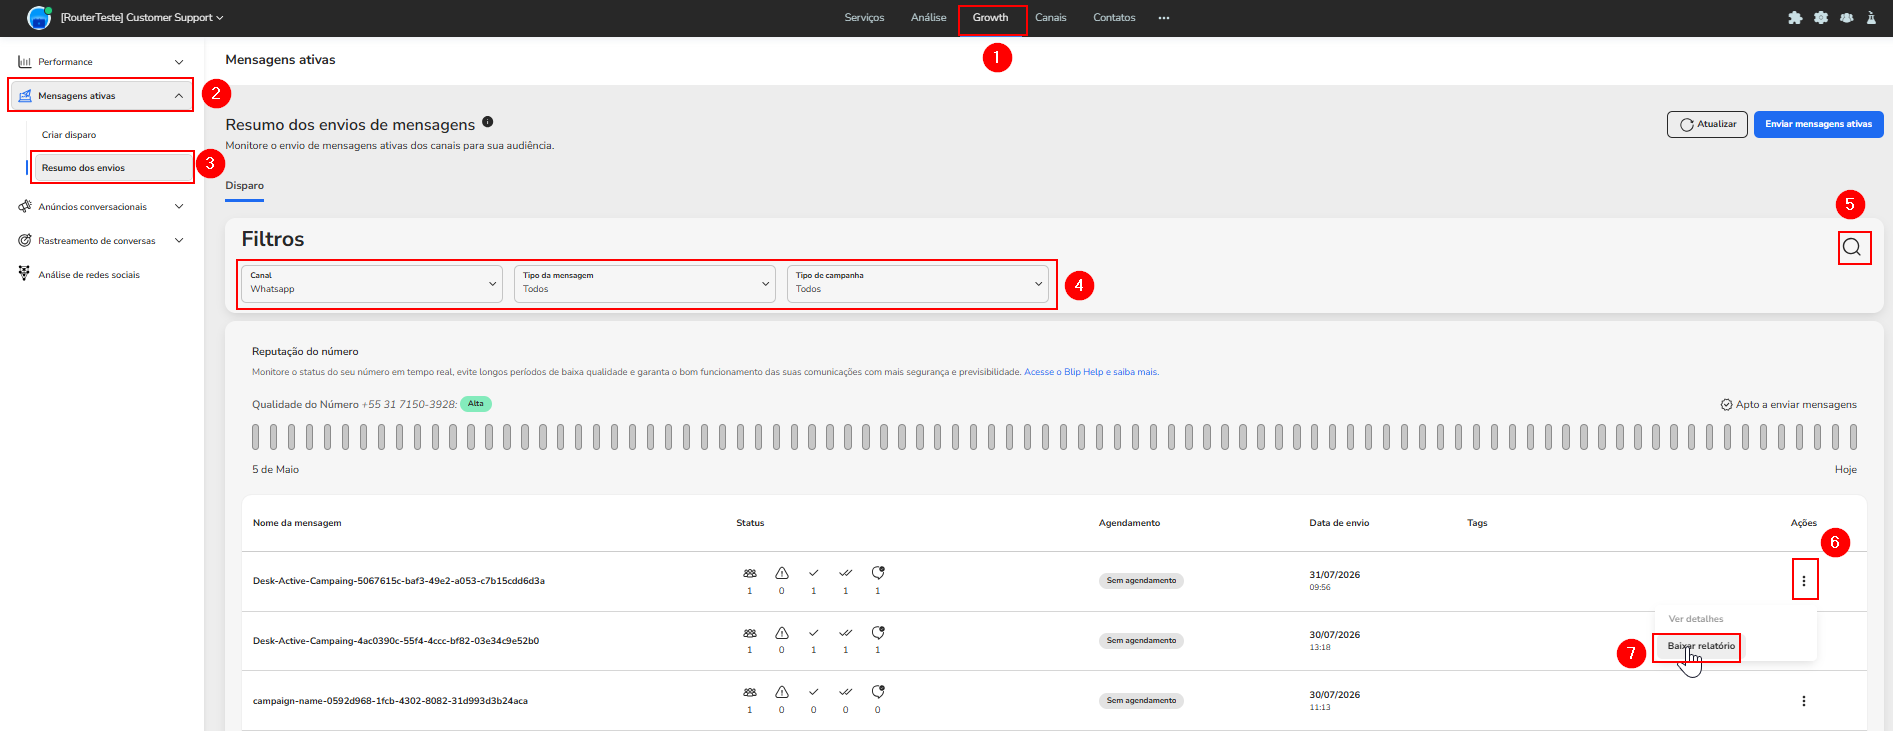Open the puzzle-piece extensions icon
1893x731 pixels.
(1795, 18)
